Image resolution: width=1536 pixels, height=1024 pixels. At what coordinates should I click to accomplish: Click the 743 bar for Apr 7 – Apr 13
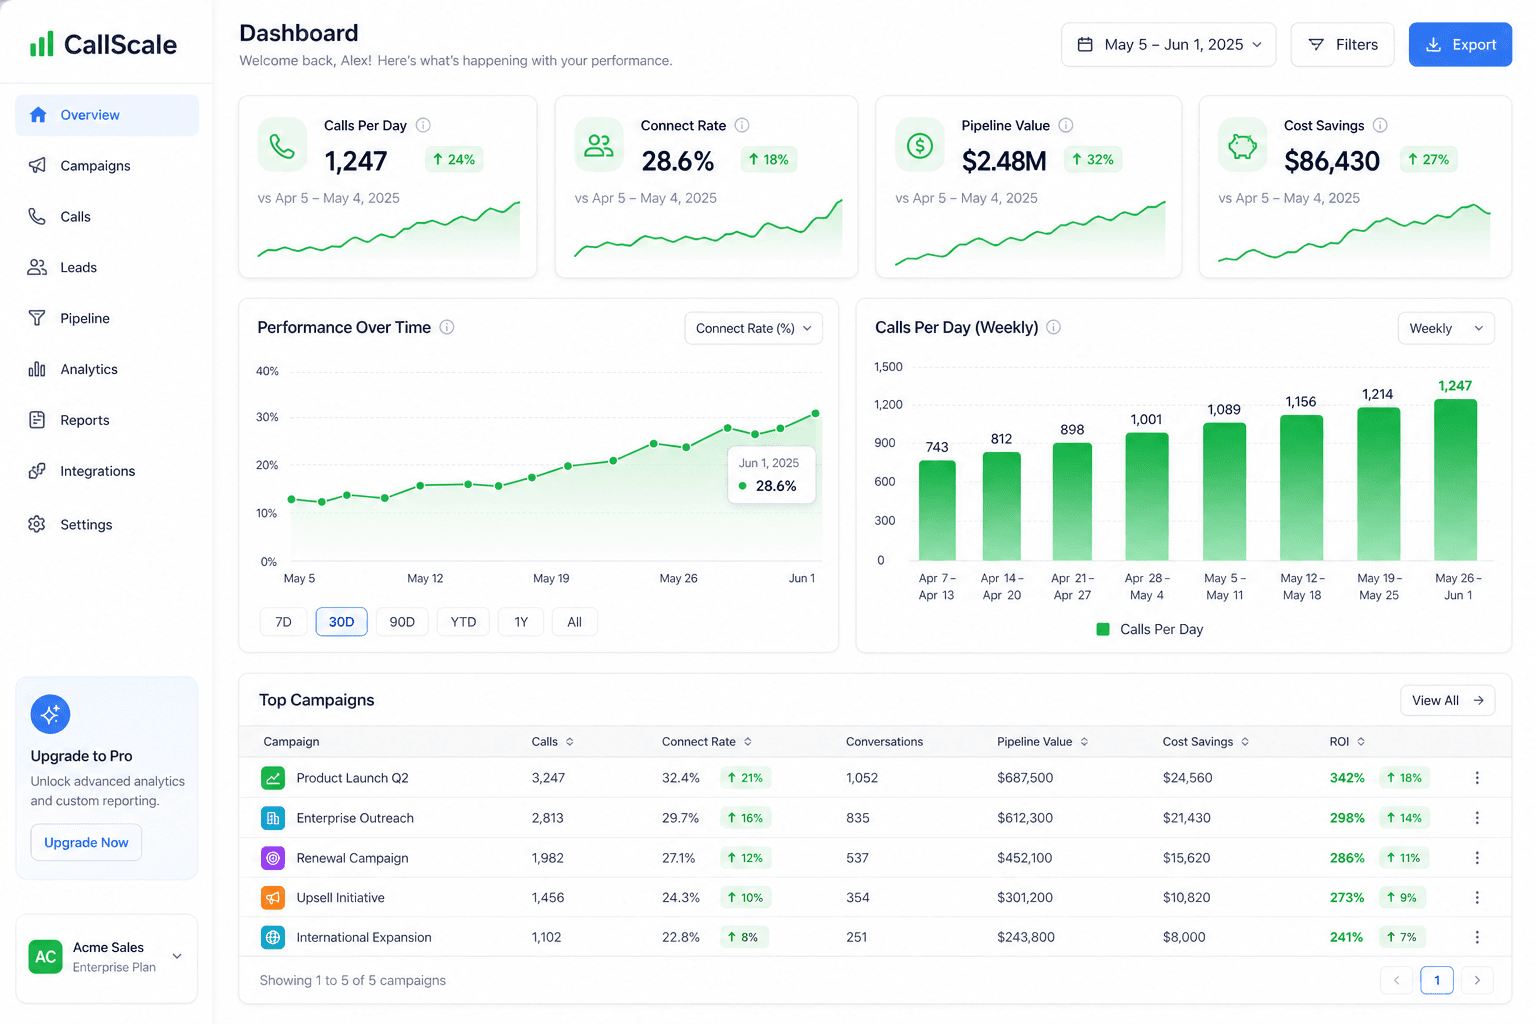[x=937, y=510]
